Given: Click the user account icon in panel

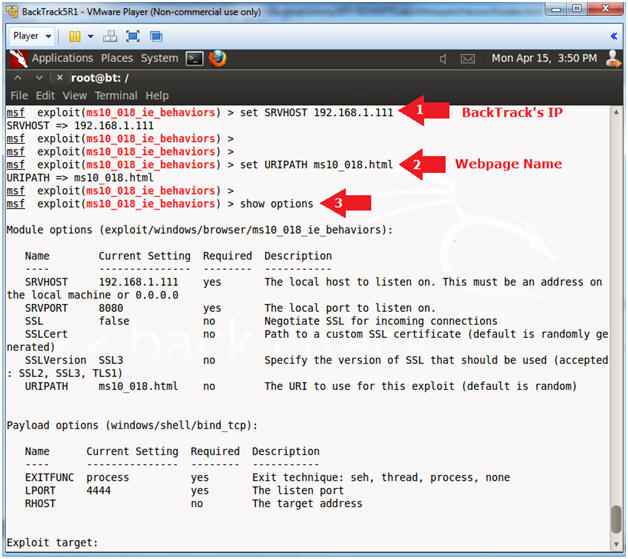Looking at the screenshot, I should (x=613, y=58).
